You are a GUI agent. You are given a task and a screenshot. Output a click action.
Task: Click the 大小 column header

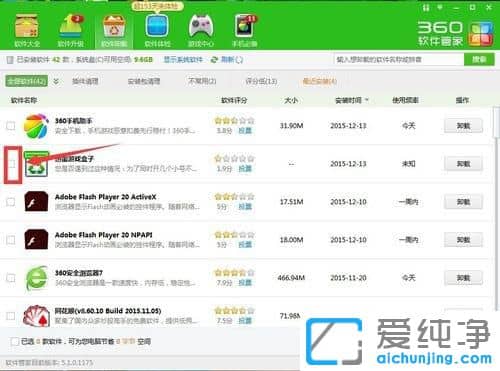(x=291, y=100)
